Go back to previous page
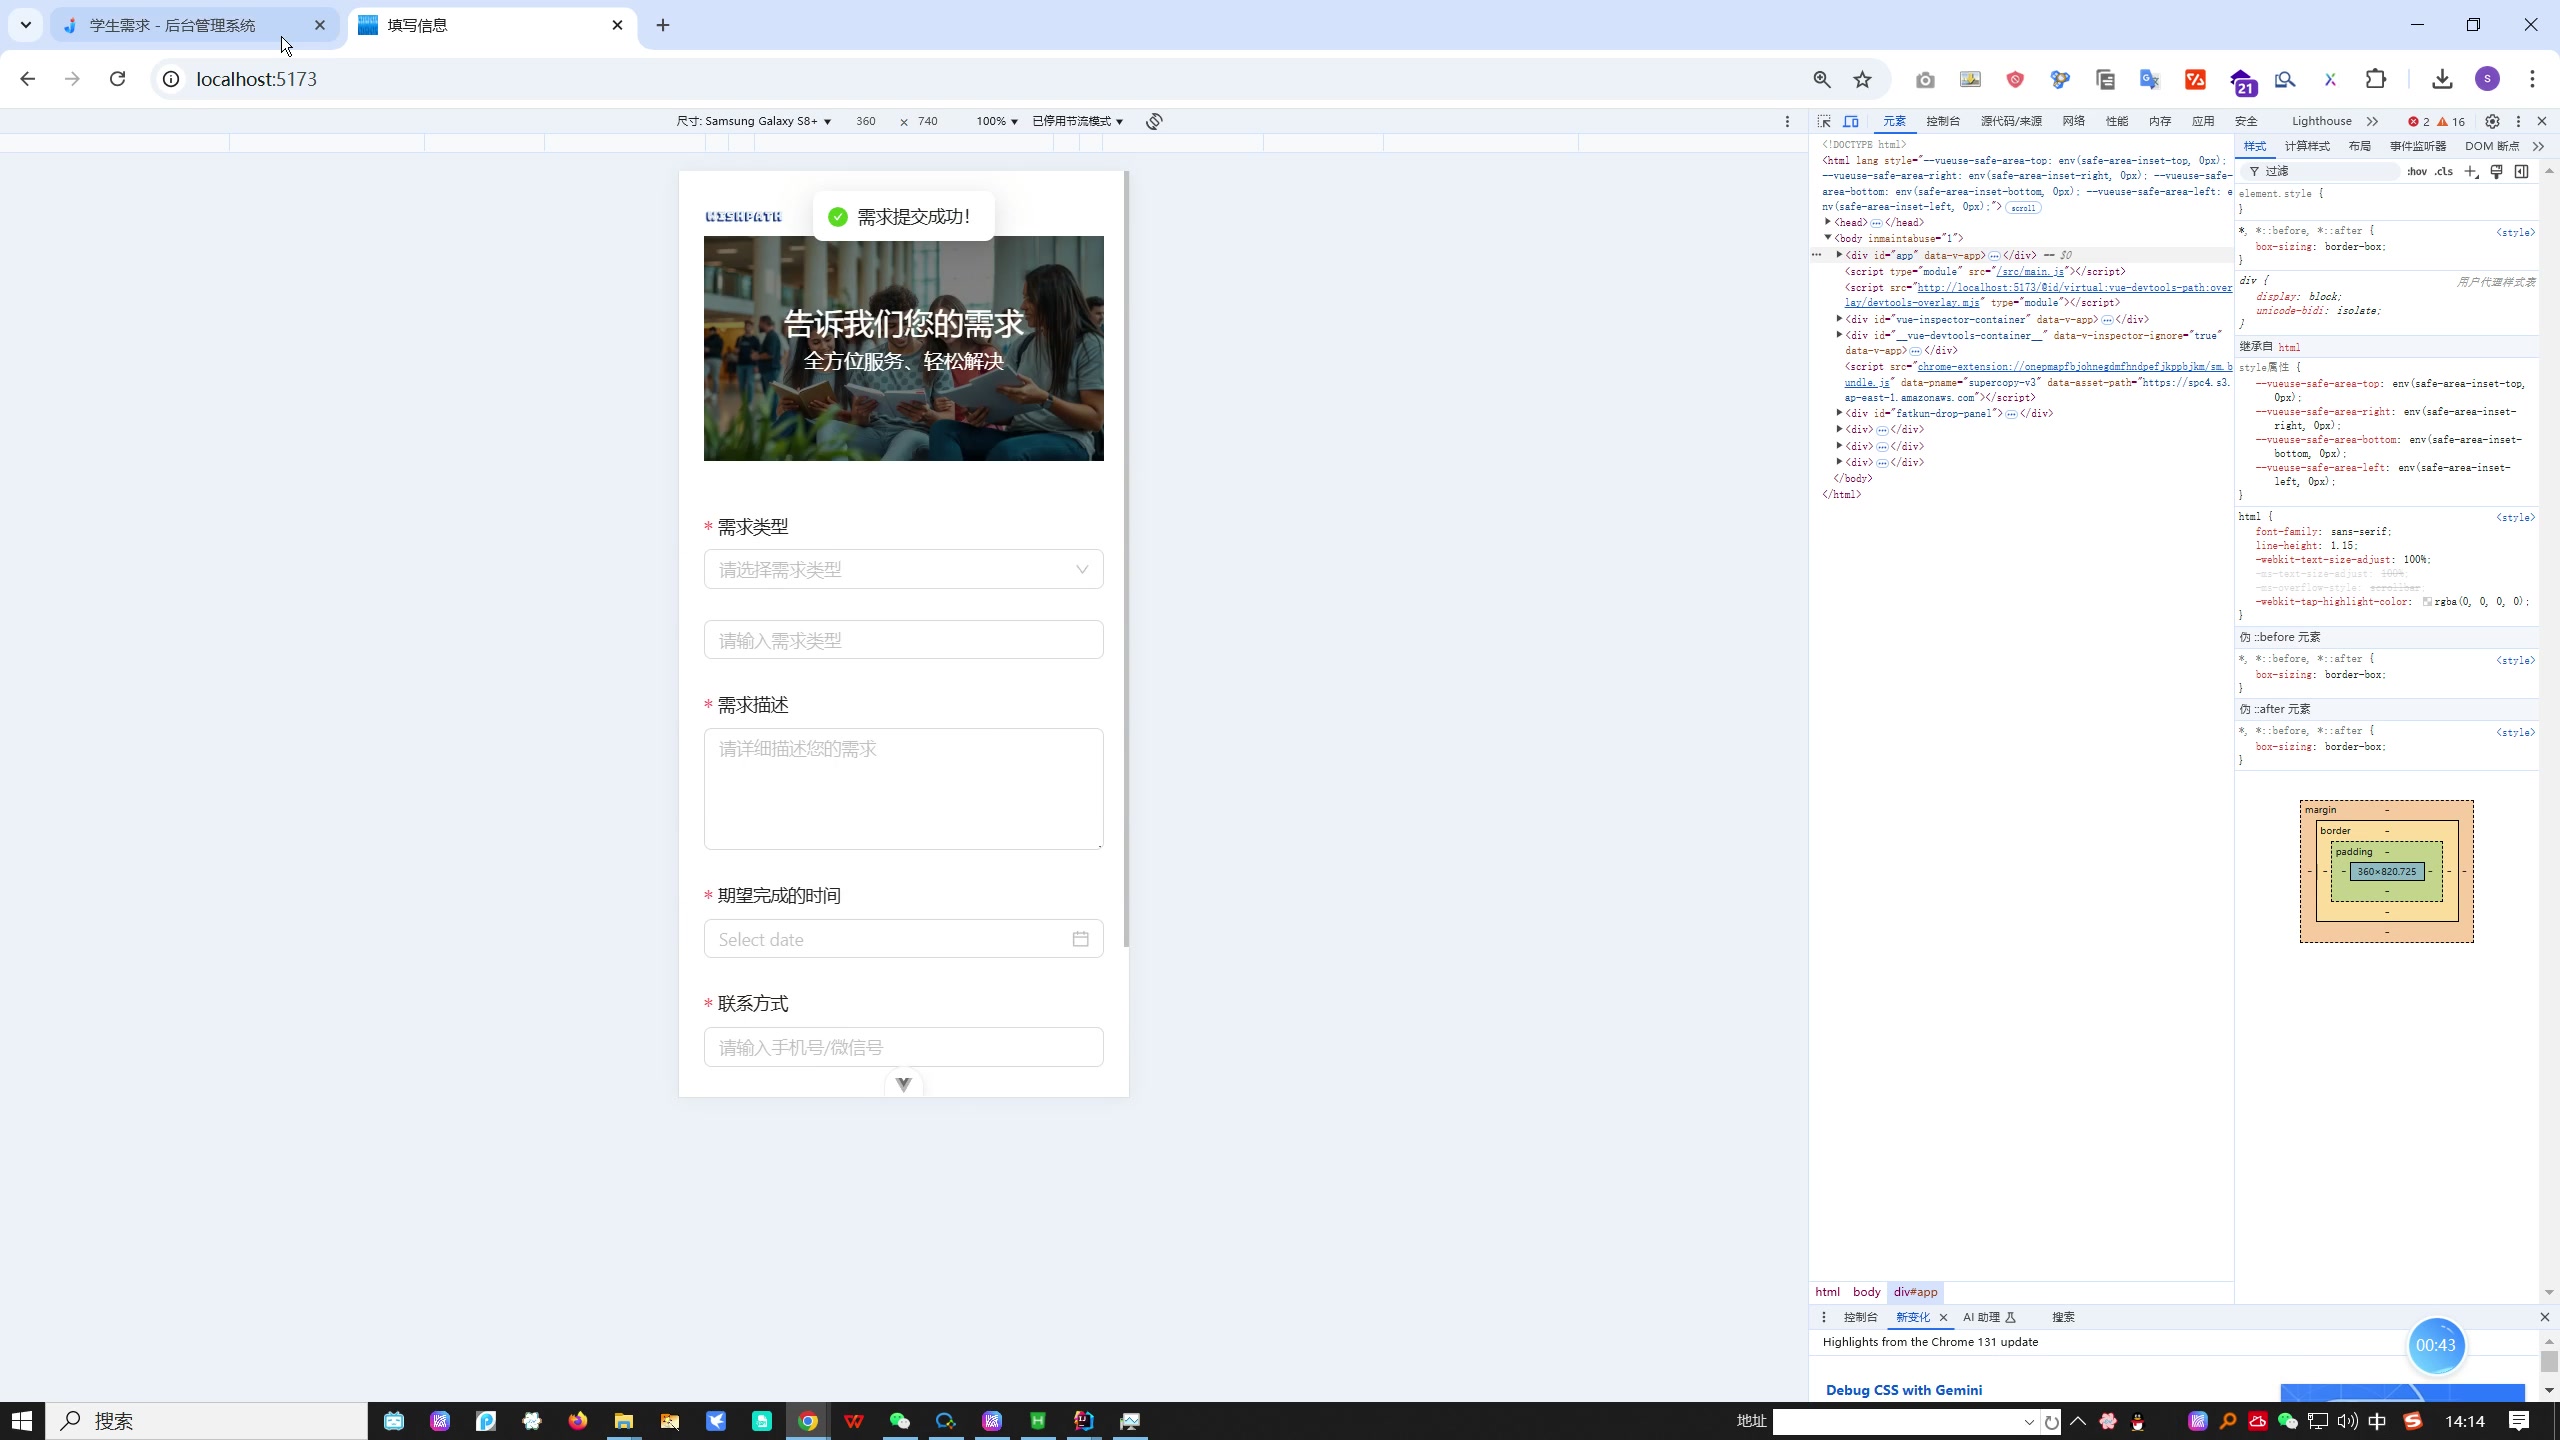The width and height of the screenshot is (2560, 1440). pyautogui.click(x=27, y=79)
